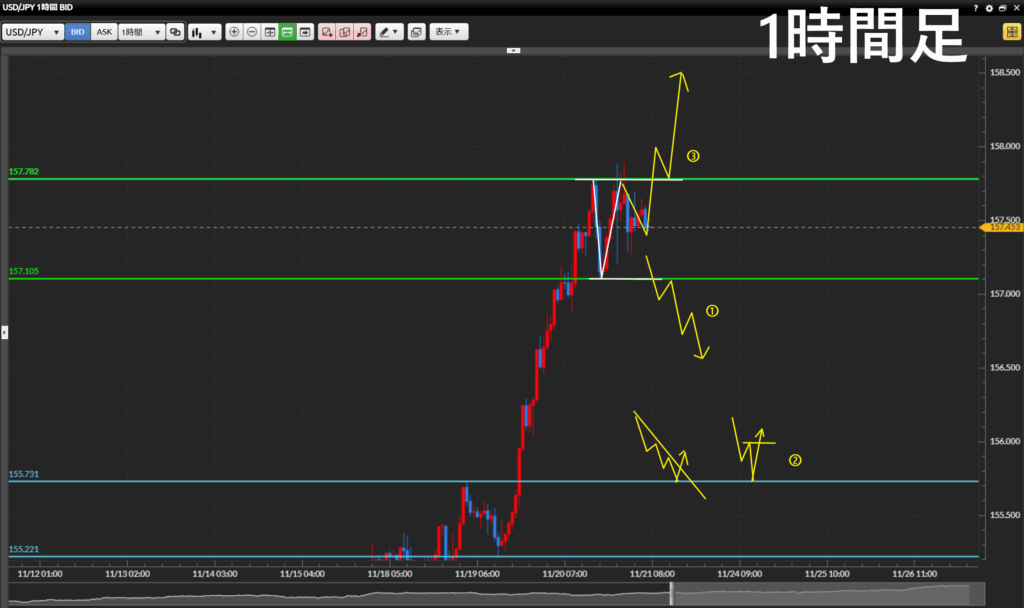Click the panel expand handle on the left edge
Image resolution: width=1024 pixels, height=608 pixels.
[x=3, y=331]
